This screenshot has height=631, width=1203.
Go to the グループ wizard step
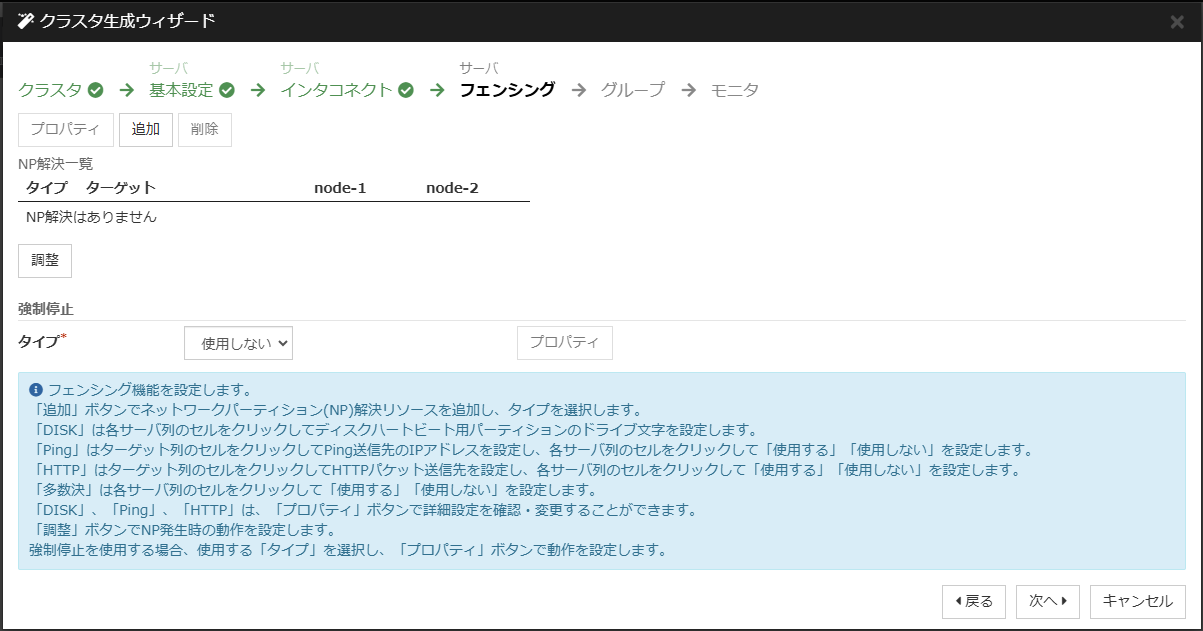[x=632, y=90]
